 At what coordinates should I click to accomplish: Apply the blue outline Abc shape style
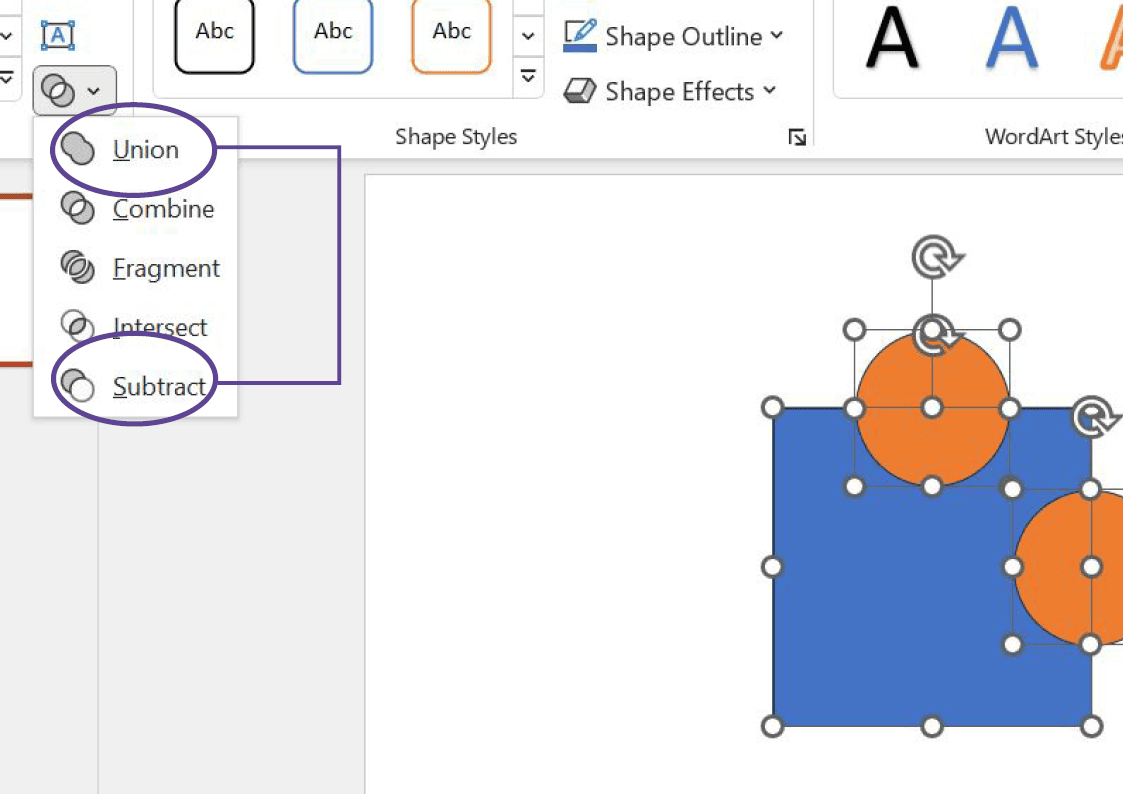coord(333,35)
